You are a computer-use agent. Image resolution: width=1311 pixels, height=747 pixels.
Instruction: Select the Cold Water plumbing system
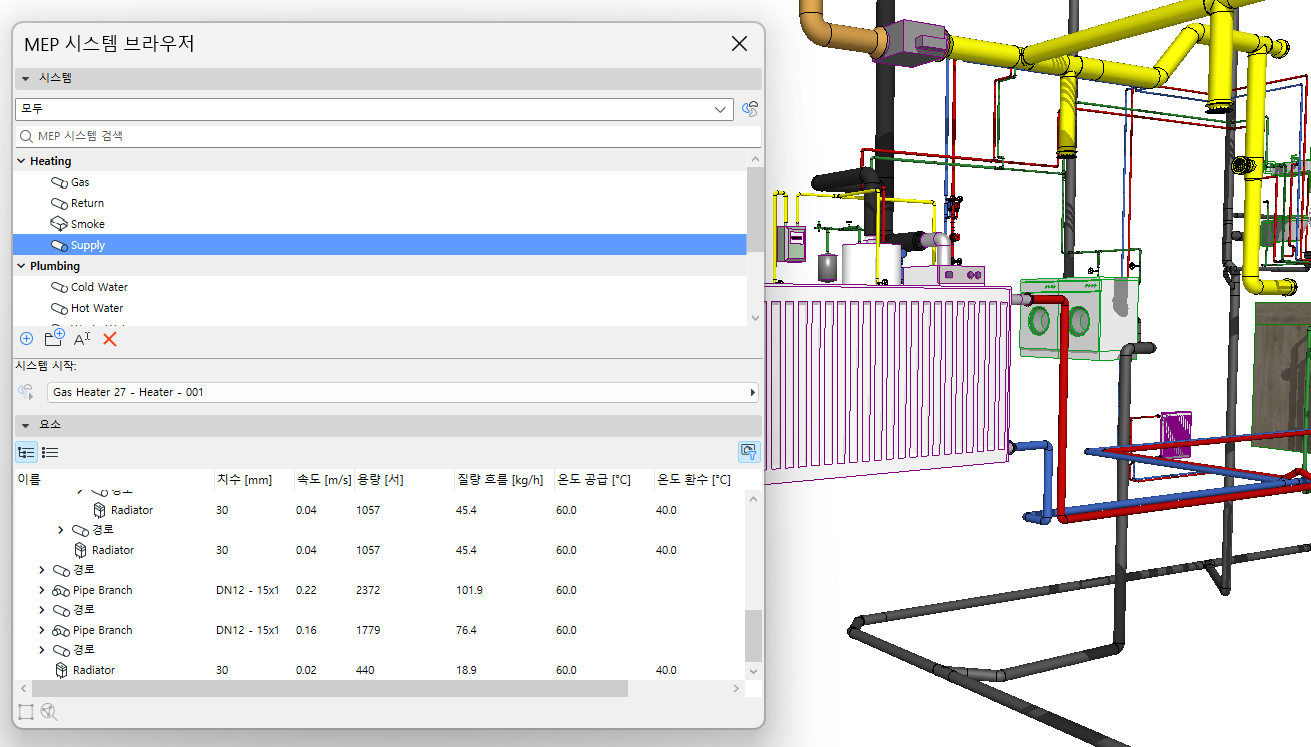pyautogui.click(x=99, y=287)
